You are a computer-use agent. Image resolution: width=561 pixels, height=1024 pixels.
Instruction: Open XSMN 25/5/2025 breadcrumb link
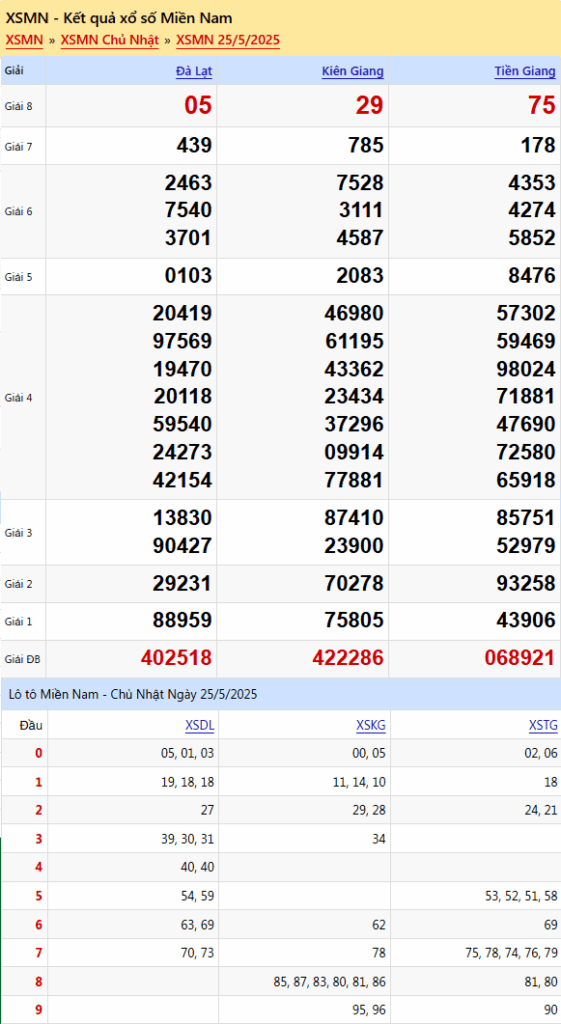point(228,40)
